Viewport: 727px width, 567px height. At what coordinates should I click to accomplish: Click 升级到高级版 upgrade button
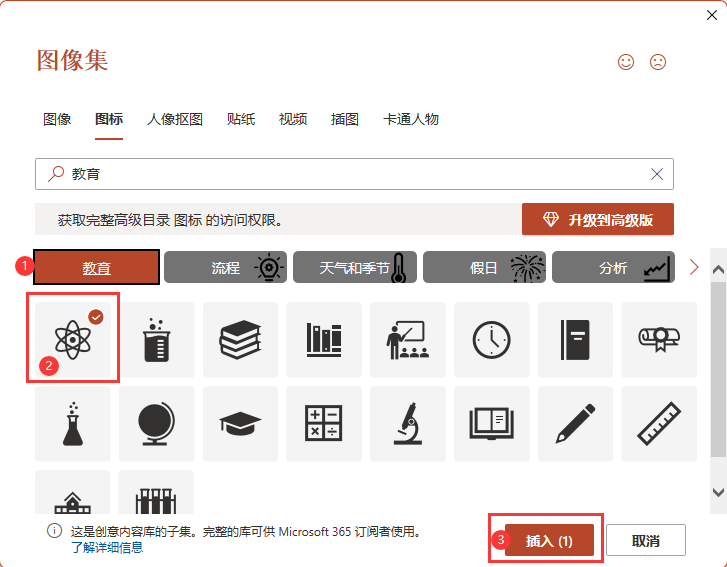tap(598, 219)
